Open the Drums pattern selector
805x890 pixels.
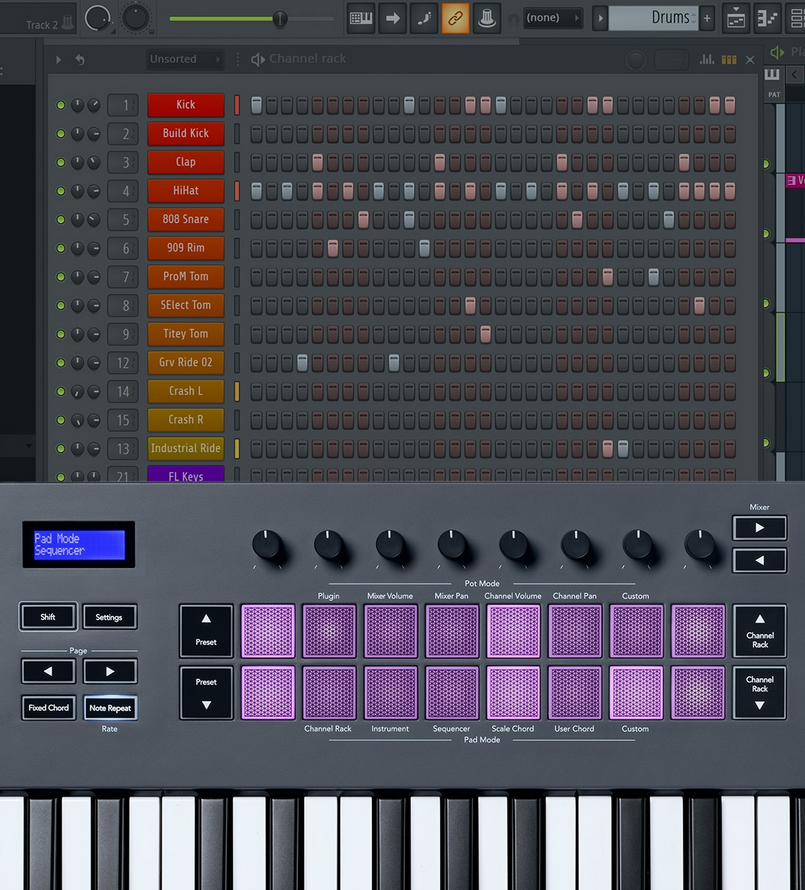[653, 18]
